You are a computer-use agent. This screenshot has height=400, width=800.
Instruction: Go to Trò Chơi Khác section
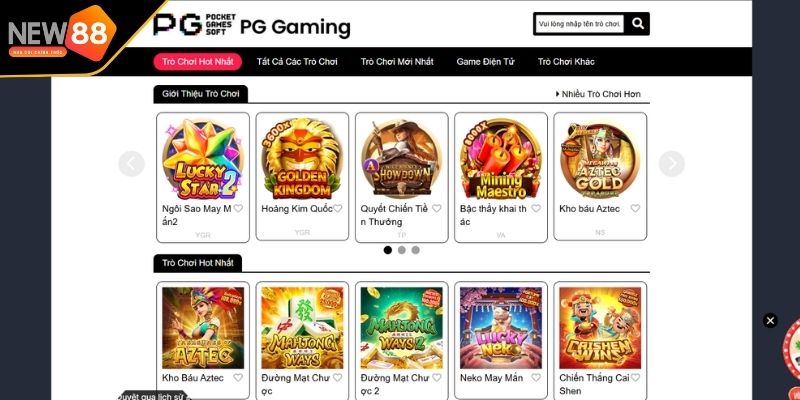coord(566,62)
